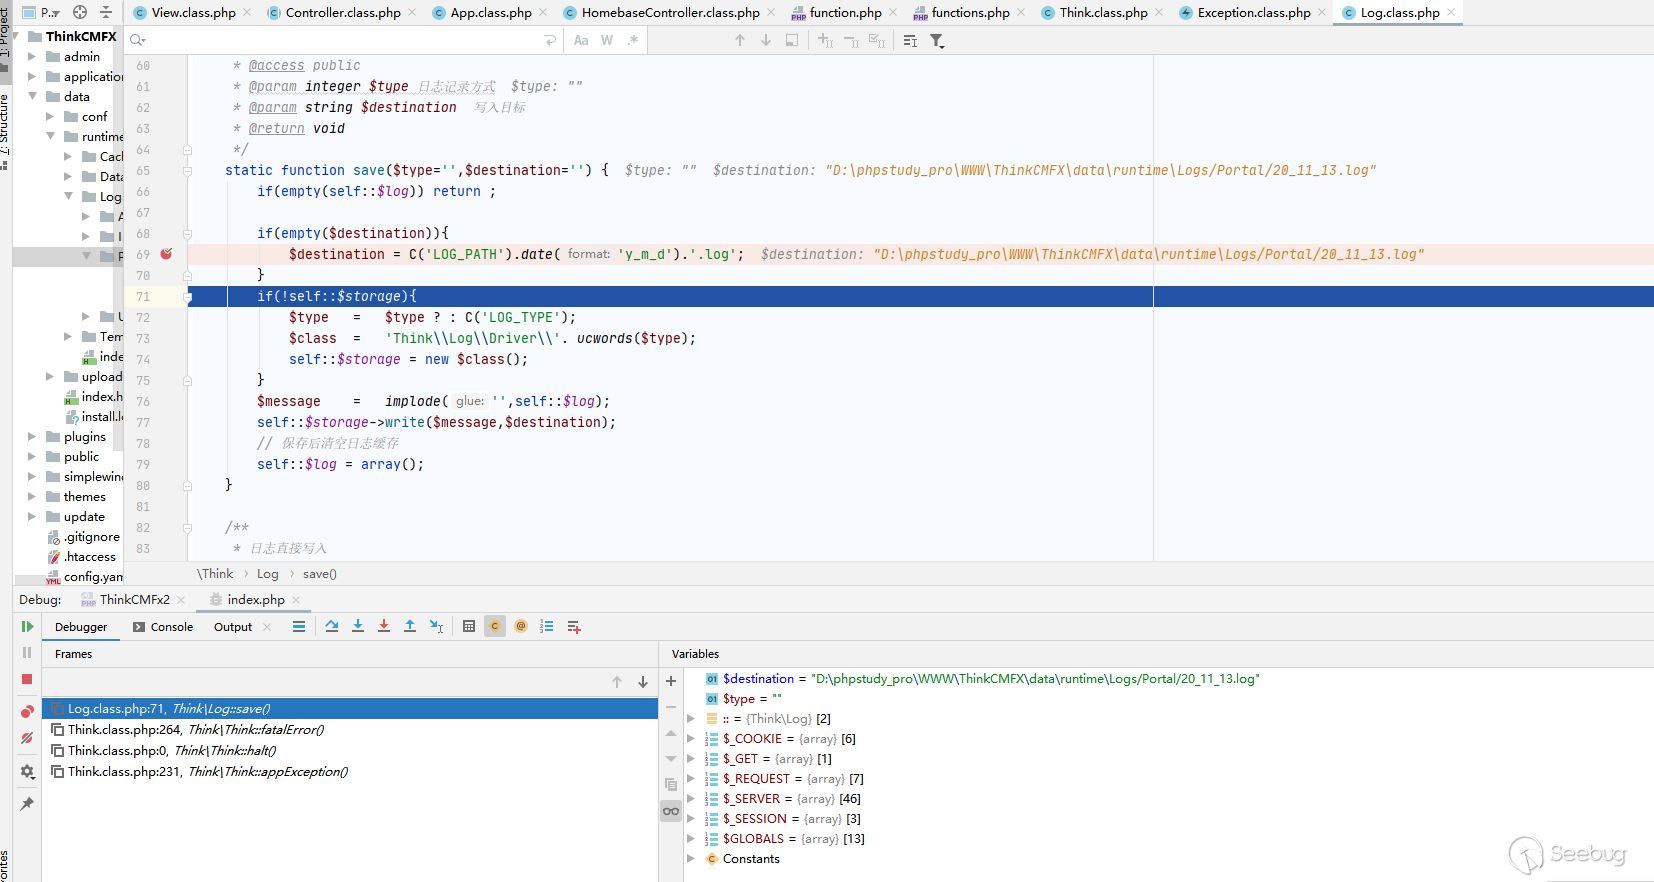The width and height of the screenshot is (1654, 882).
Task: Expand the $_SERVER array variable
Action: point(690,799)
